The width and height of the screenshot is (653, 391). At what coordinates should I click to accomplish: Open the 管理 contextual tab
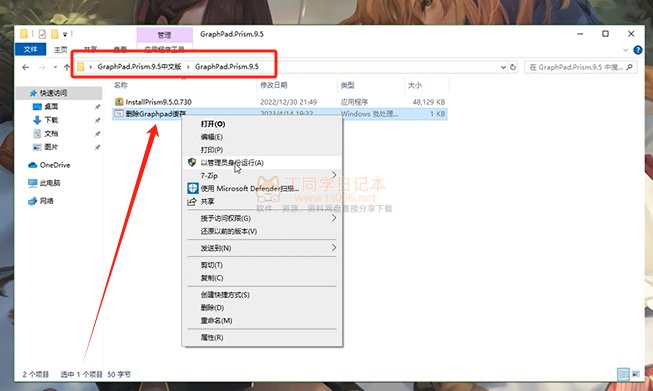point(164,35)
